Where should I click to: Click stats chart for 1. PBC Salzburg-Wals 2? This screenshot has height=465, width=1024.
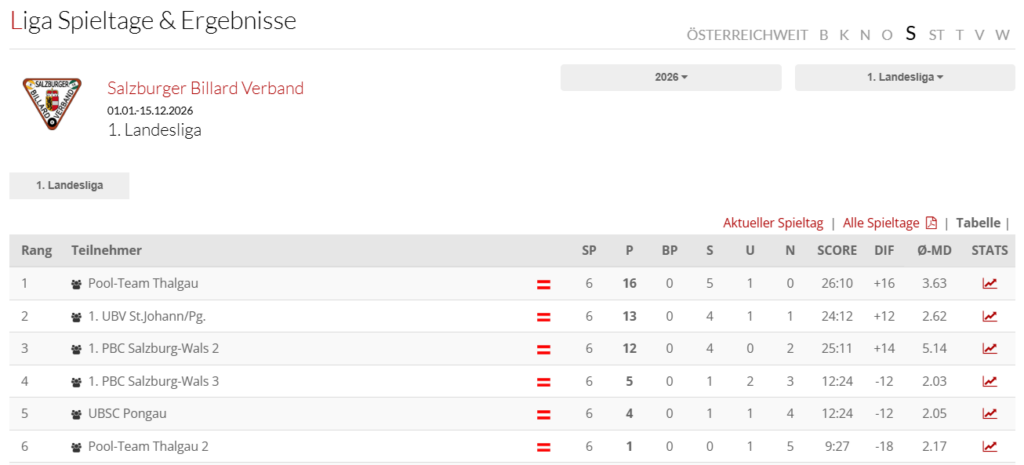click(989, 349)
